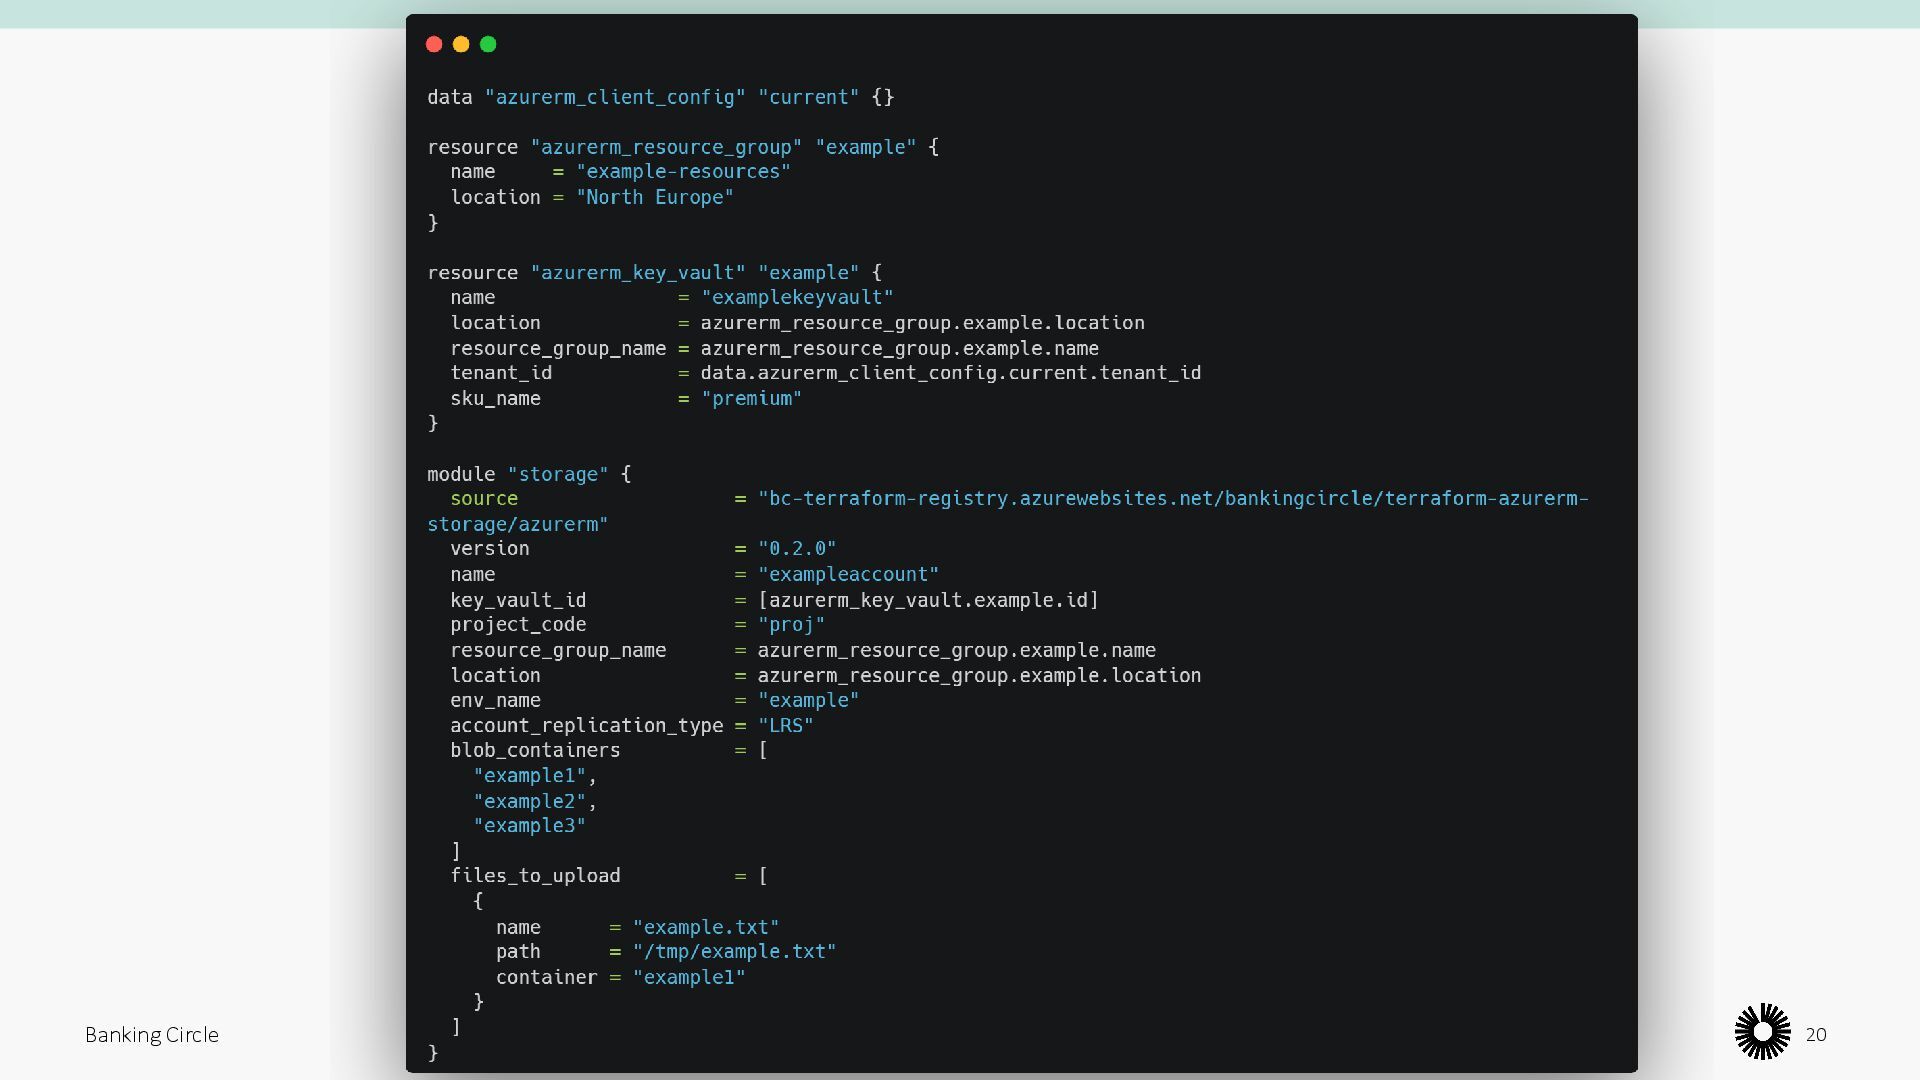The width and height of the screenshot is (1920, 1080).
Task: Click the "exampleaccount" name value
Action: tap(848, 575)
